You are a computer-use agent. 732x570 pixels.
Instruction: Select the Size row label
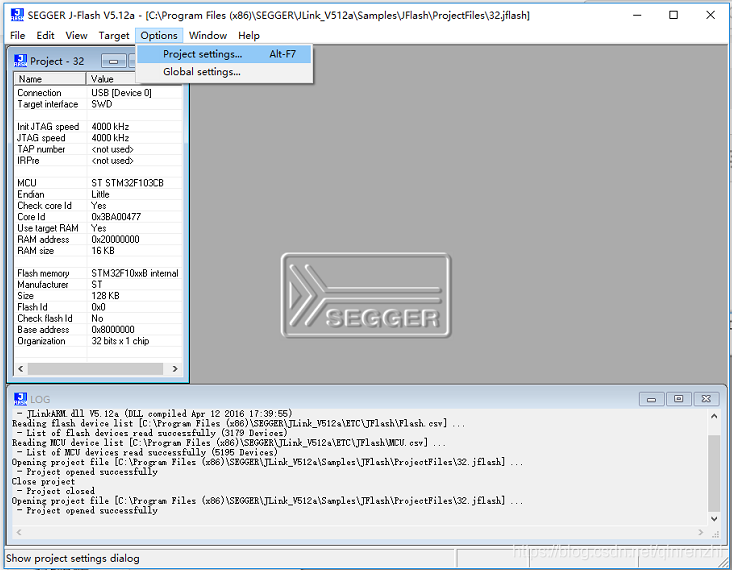(x=25, y=296)
